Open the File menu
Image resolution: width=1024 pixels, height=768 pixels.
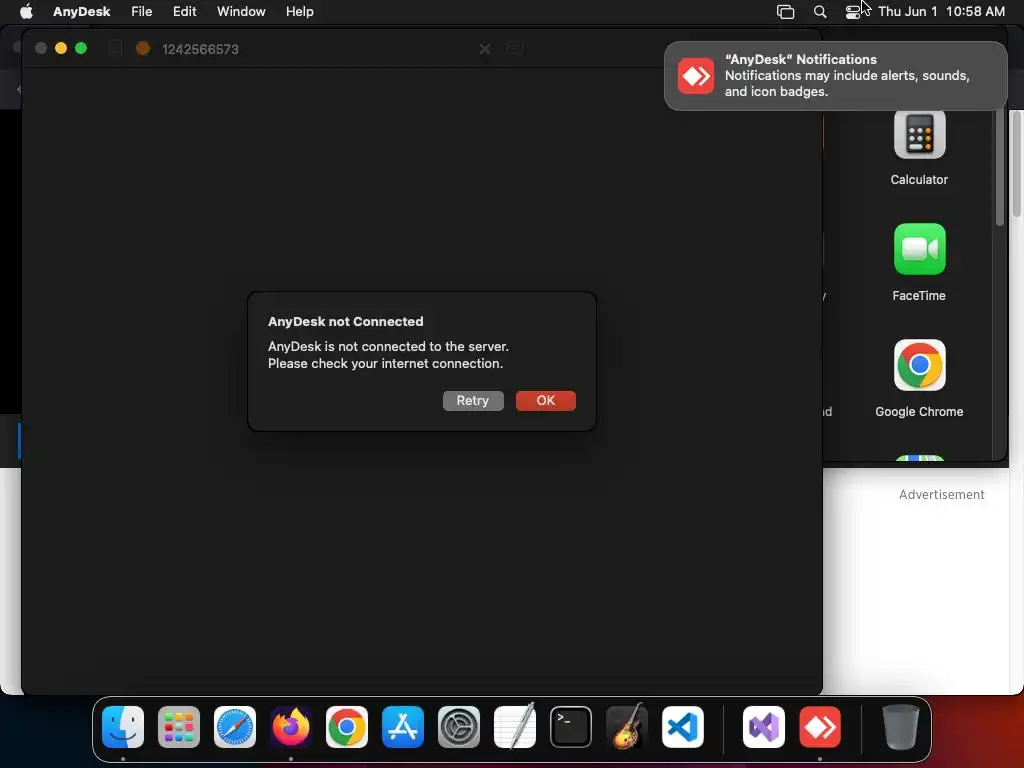tap(142, 11)
